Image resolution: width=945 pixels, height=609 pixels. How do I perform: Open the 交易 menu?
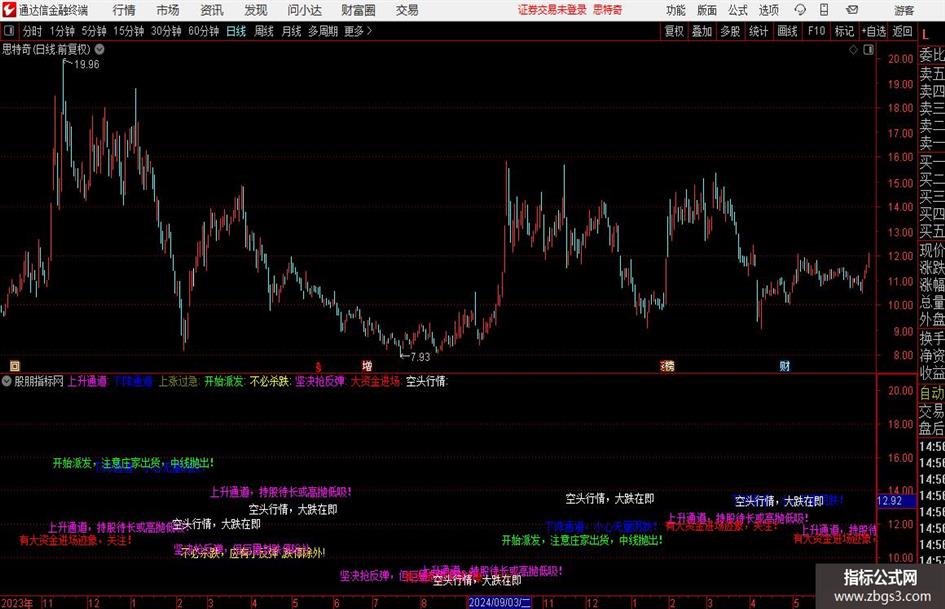tap(407, 10)
